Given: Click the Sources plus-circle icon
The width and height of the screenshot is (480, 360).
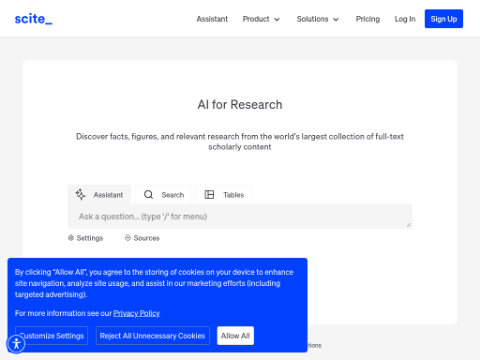Looking at the screenshot, I should [128, 238].
